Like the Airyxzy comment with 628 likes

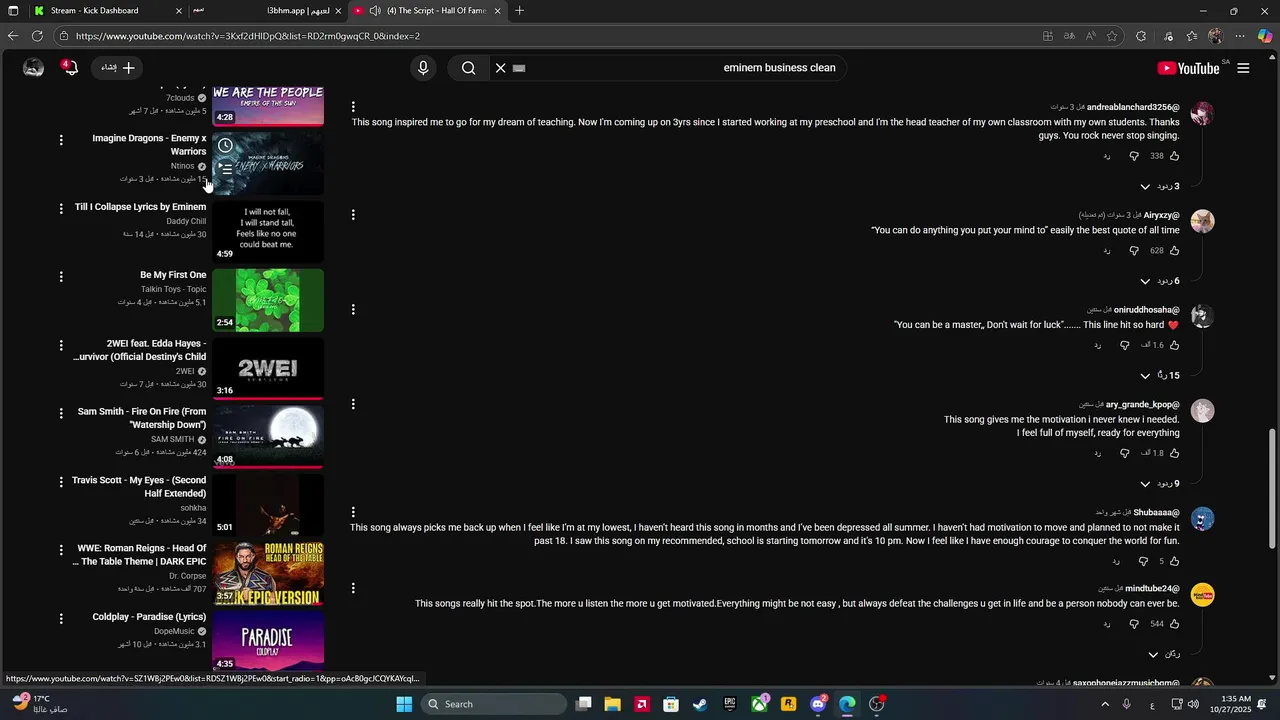(x=1174, y=251)
